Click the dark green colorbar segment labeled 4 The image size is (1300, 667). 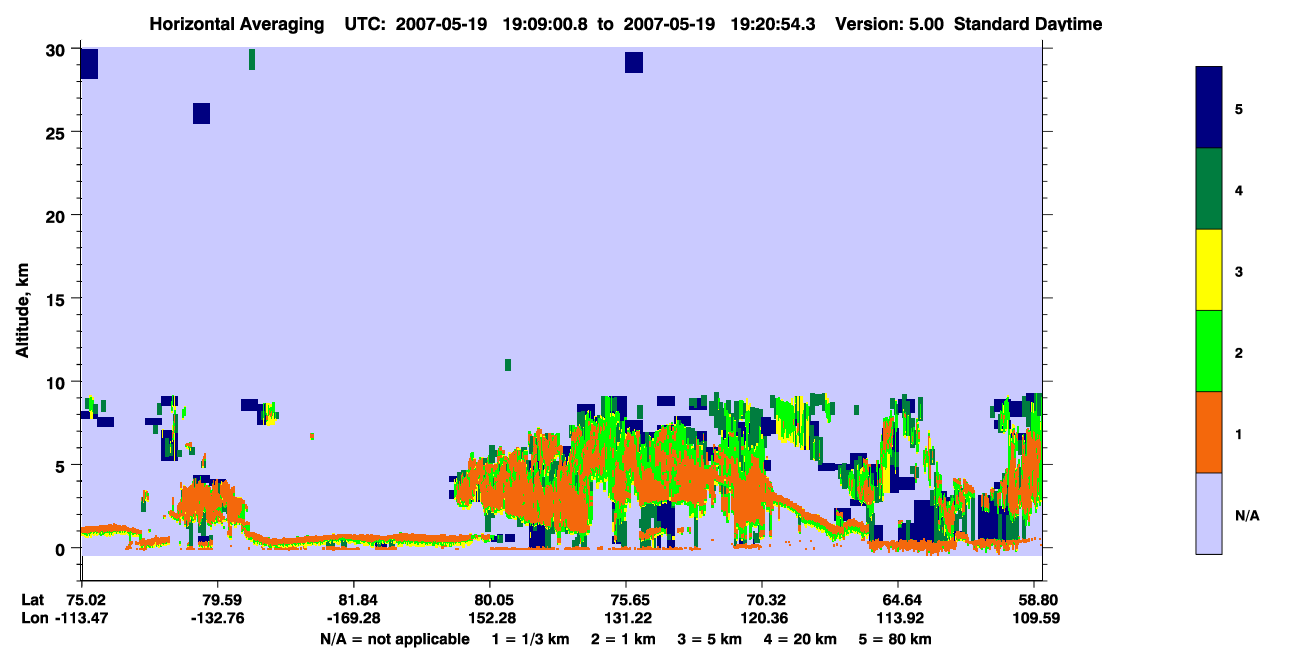tap(1209, 189)
